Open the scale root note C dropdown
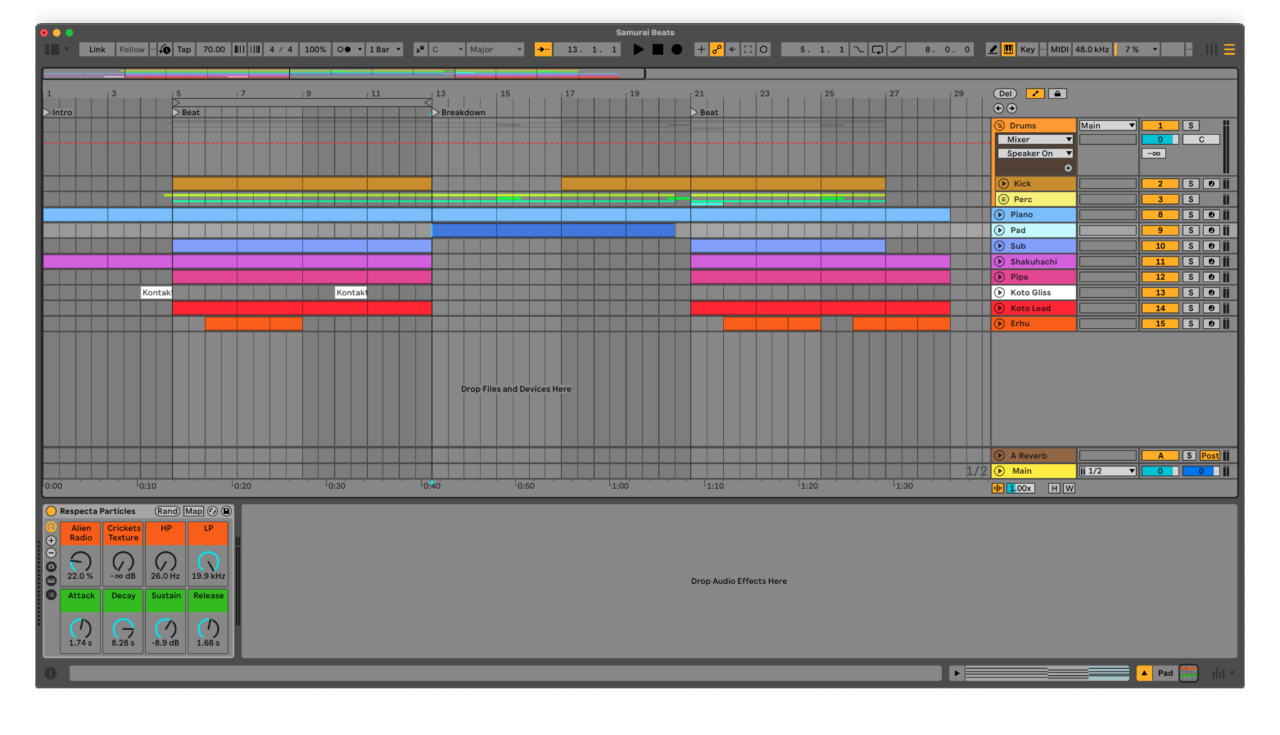1280x735 pixels. [447, 49]
